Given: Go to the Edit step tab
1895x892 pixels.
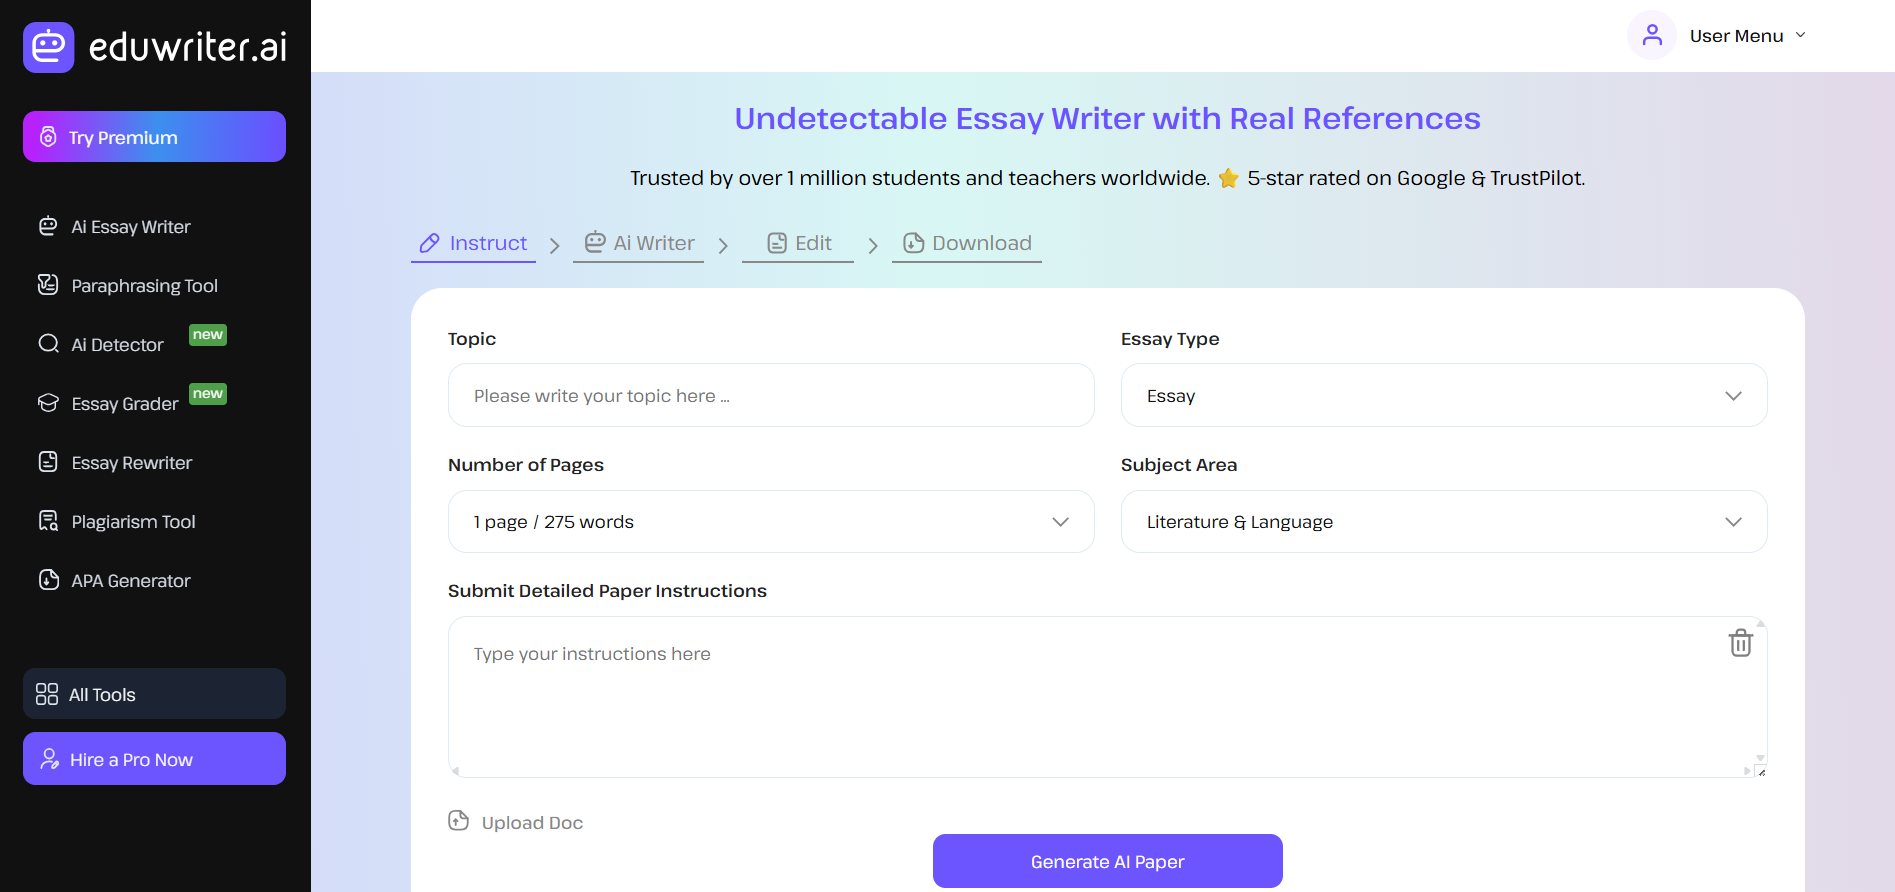Looking at the screenshot, I should pyautogui.click(x=799, y=243).
